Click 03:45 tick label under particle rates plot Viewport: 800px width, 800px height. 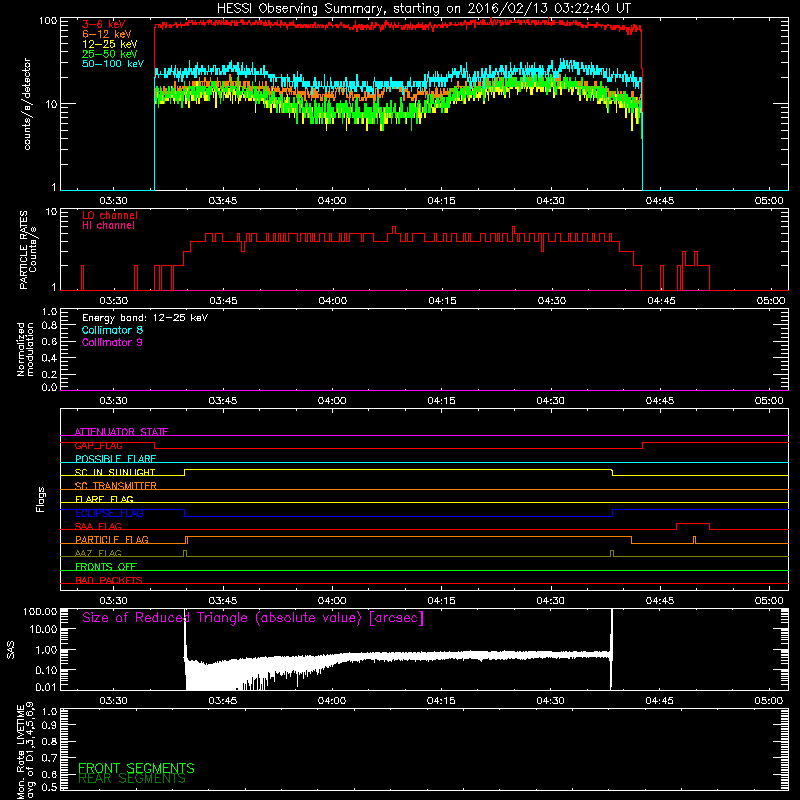click(x=223, y=301)
